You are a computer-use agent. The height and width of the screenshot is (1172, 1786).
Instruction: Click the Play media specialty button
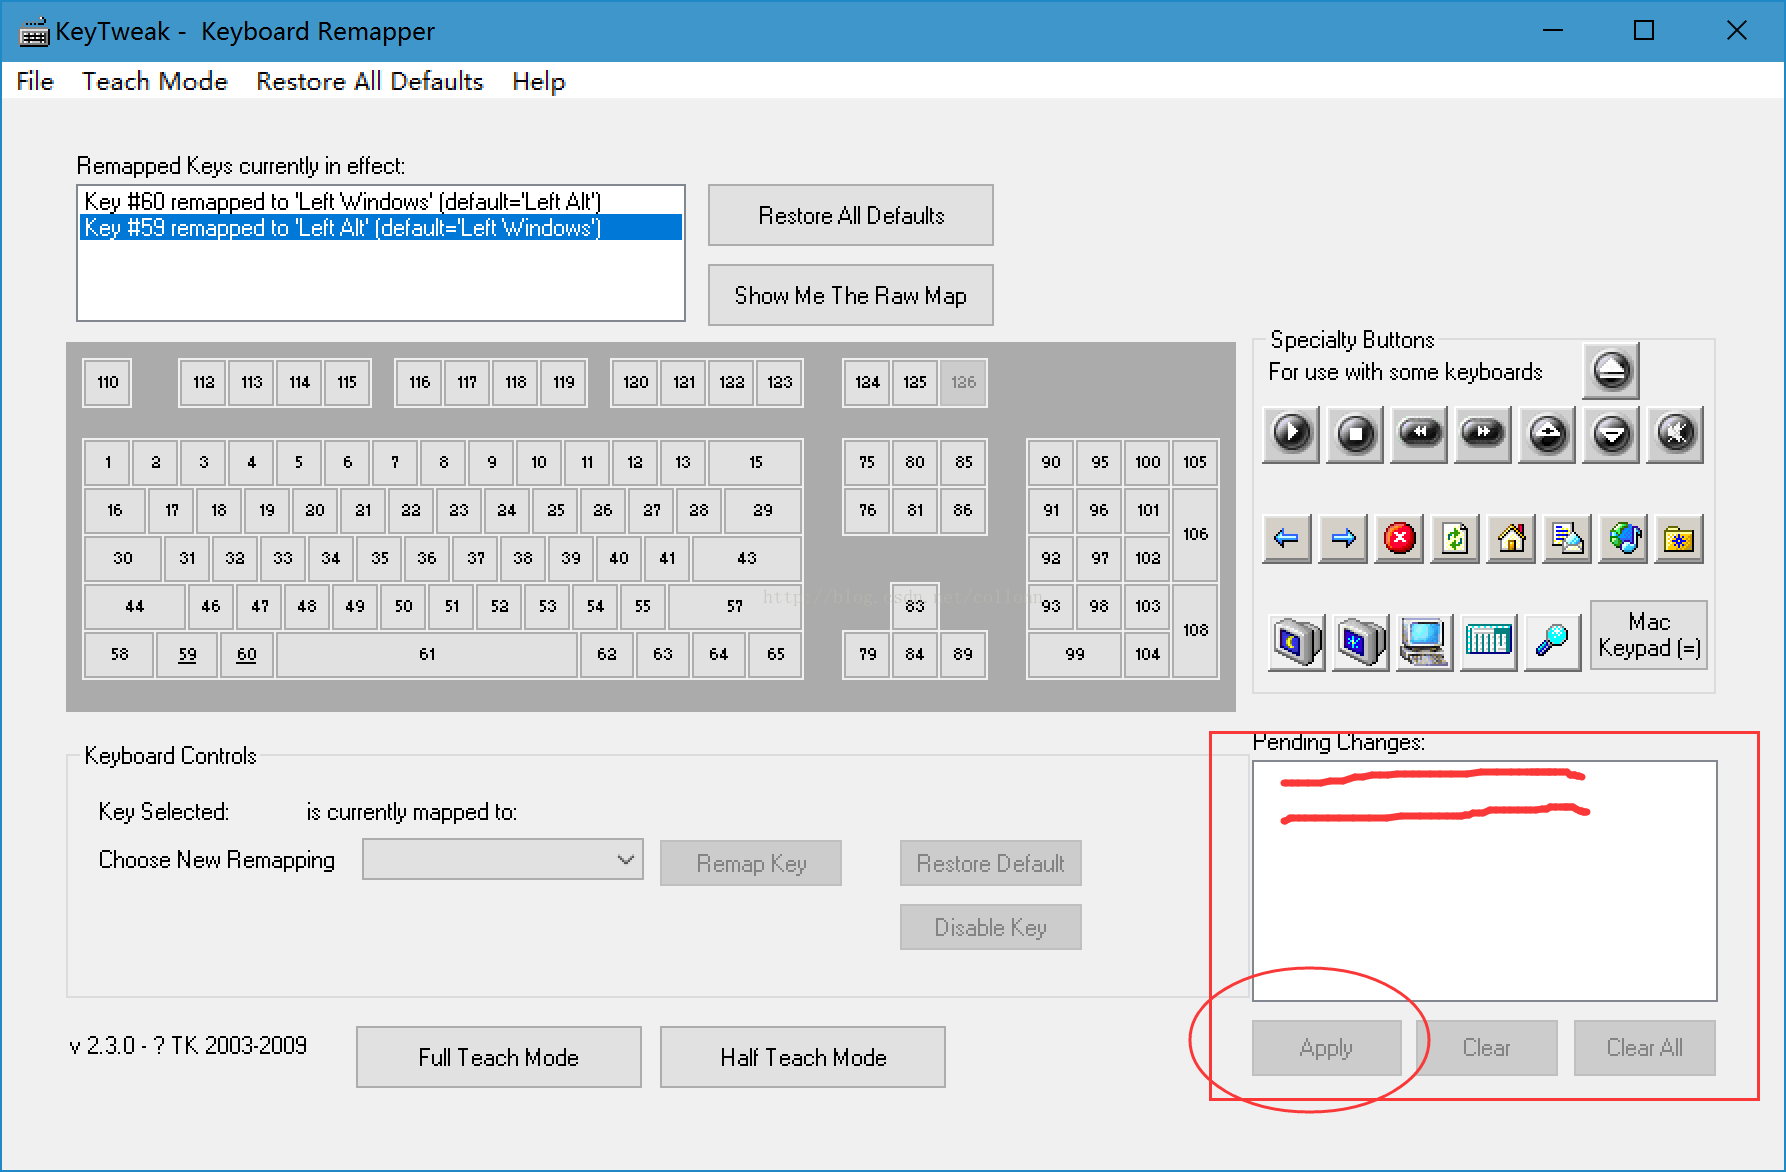[1291, 434]
